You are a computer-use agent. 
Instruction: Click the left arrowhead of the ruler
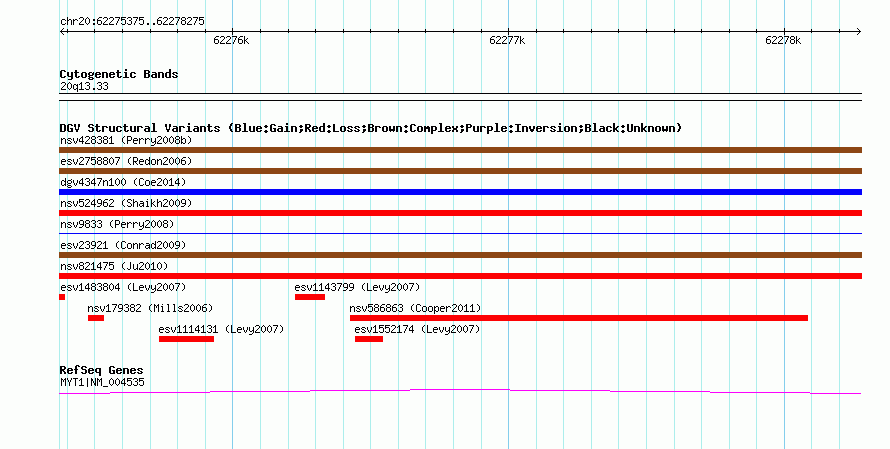pos(62,31)
